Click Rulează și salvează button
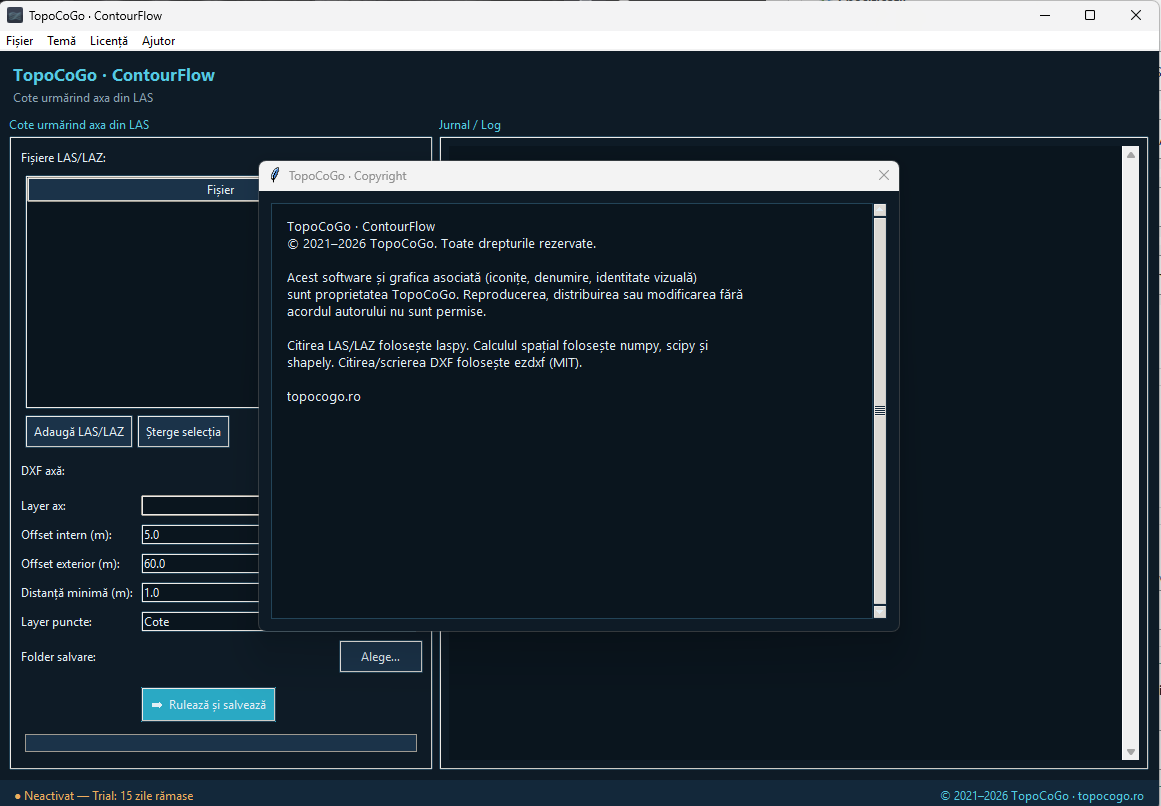This screenshot has height=806, width=1161. [209, 705]
